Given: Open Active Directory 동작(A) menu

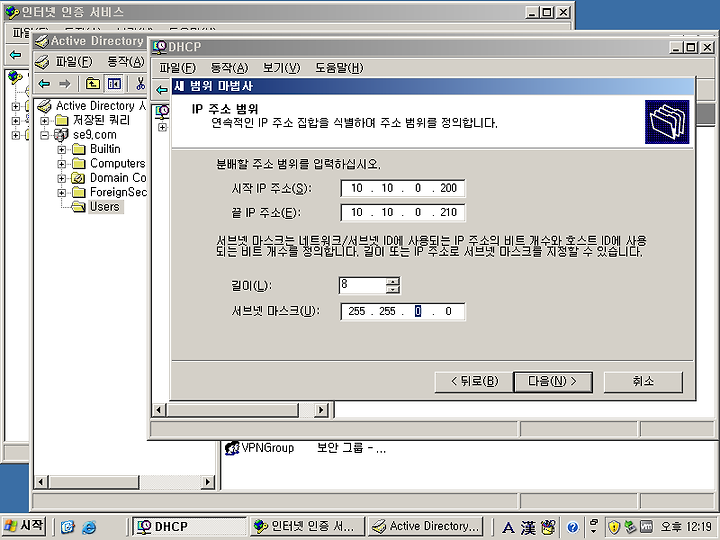Looking at the screenshot, I should point(125,62).
